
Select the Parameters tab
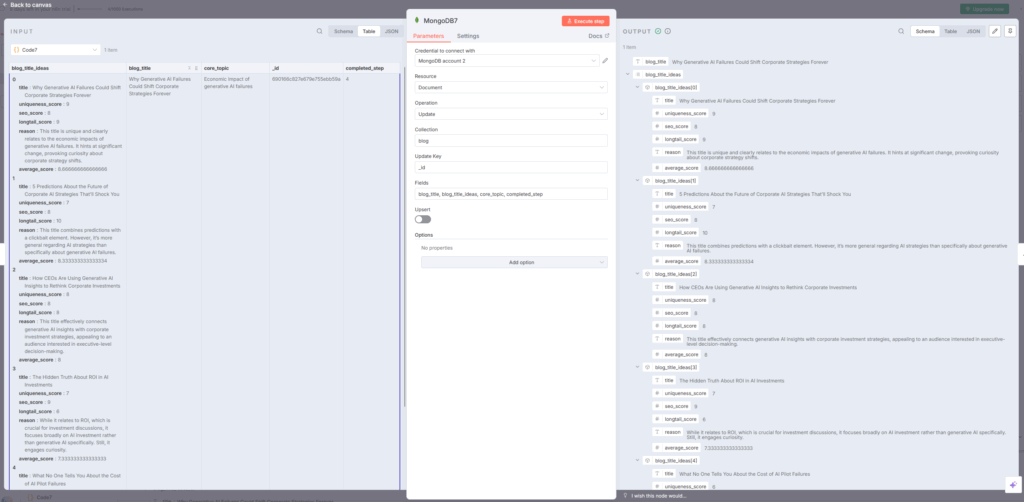tap(429, 35)
